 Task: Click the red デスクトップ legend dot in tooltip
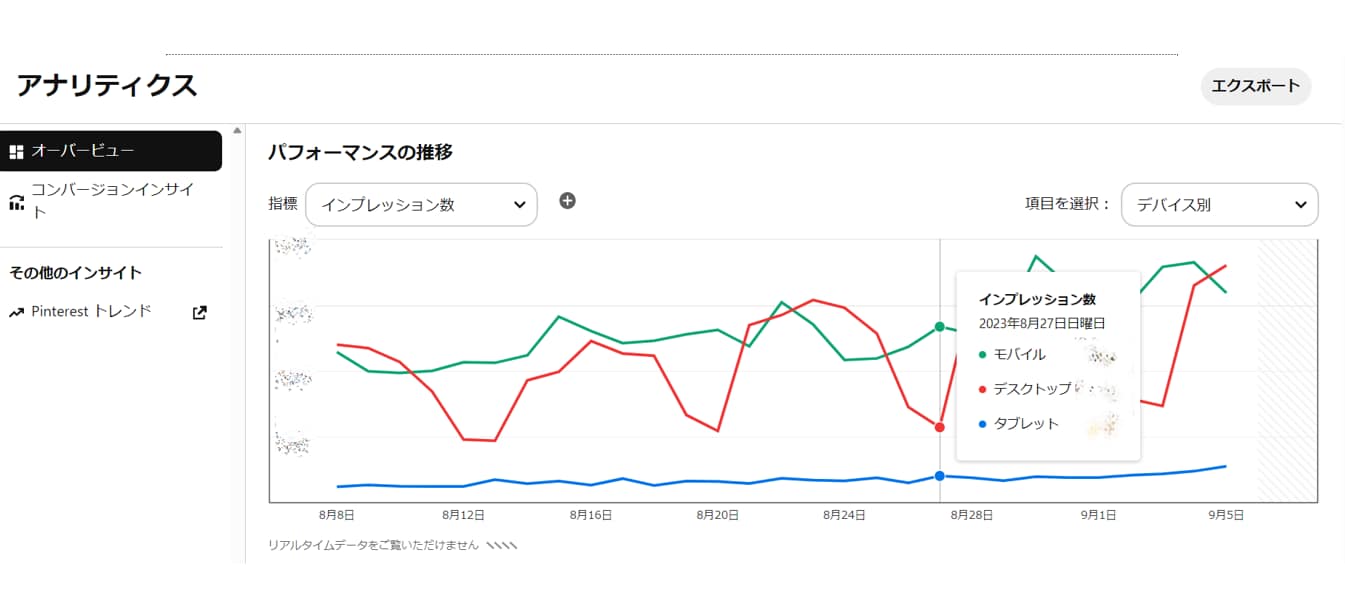pyautogui.click(x=982, y=389)
